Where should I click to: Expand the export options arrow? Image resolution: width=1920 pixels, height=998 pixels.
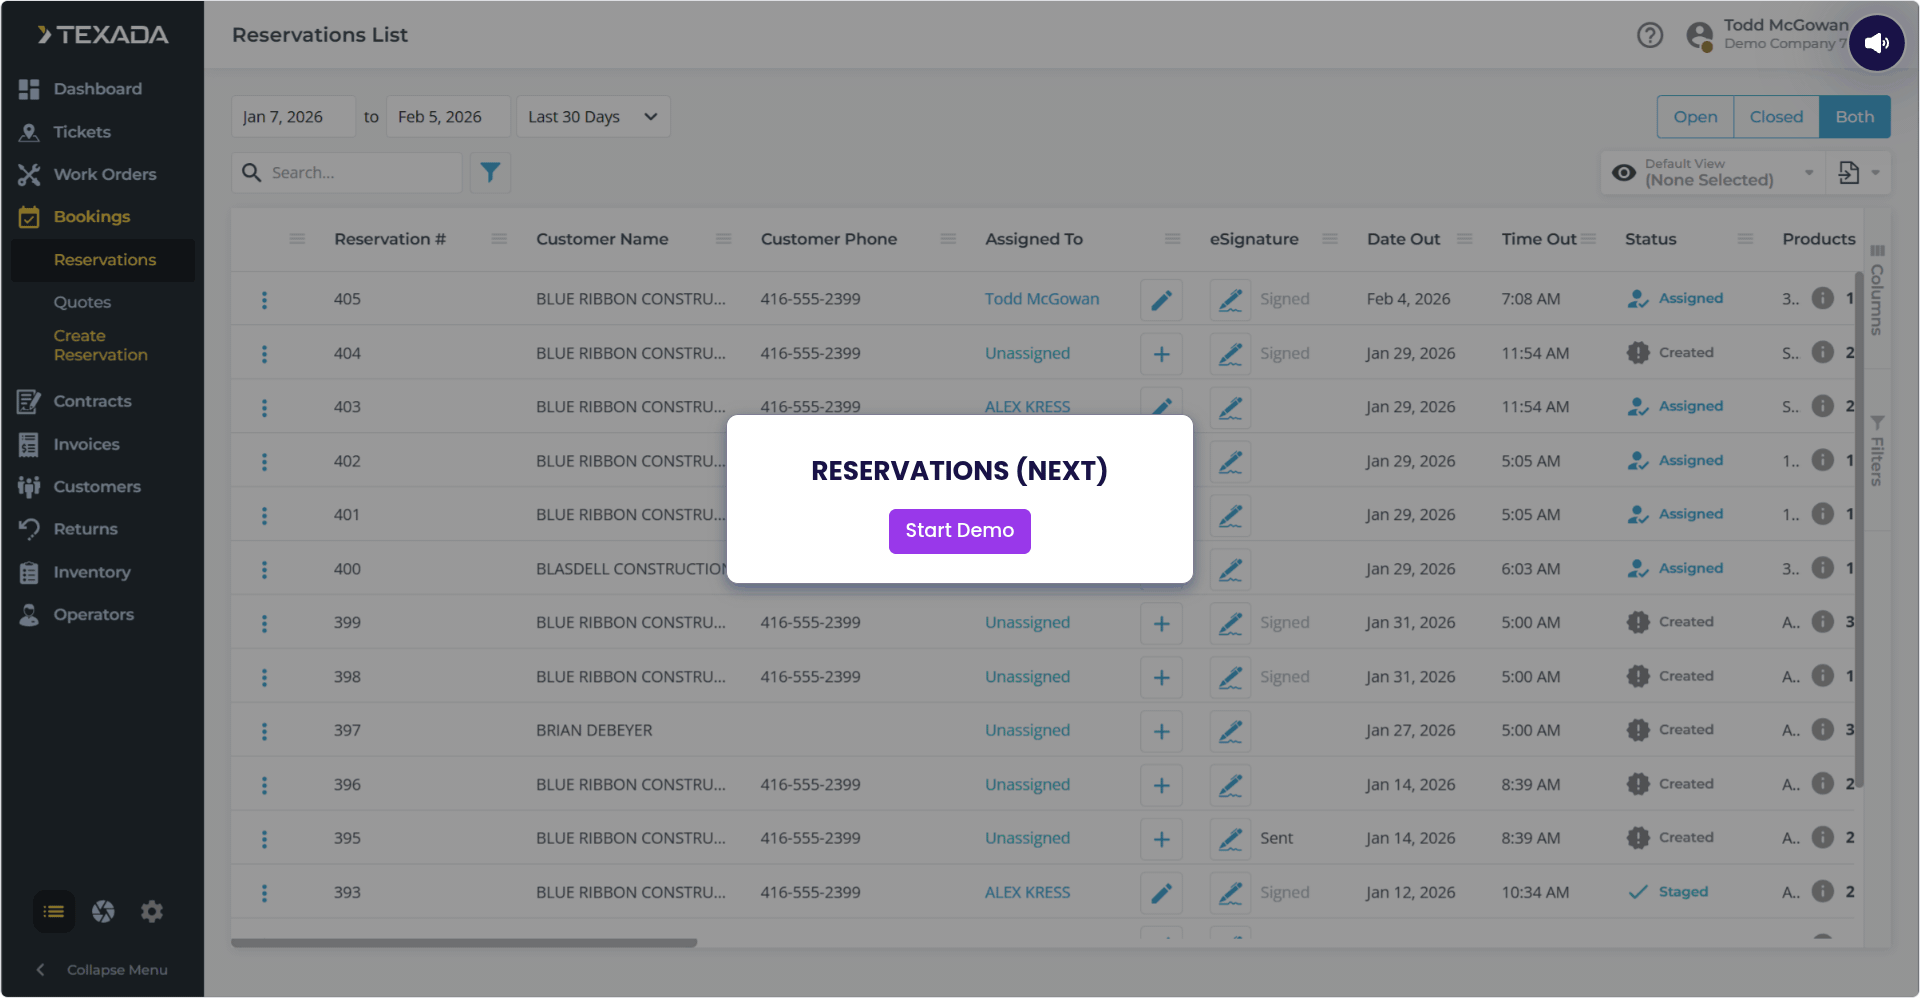coord(1876,173)
